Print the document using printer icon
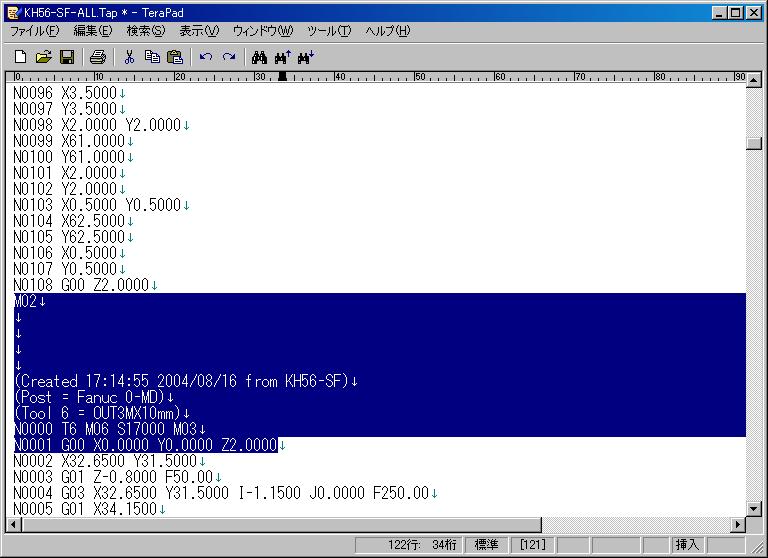The width and height of the screenshot is (768, 558). click(x=97, y=57)
